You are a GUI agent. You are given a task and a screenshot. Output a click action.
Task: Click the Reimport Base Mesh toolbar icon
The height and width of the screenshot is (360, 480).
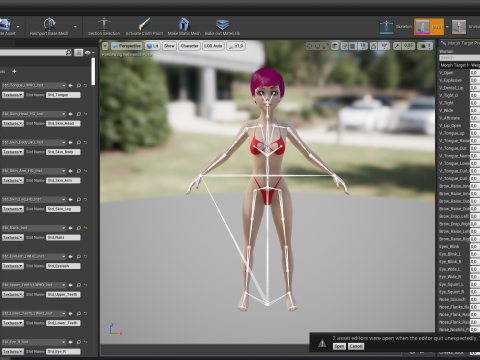click(49, 26)
